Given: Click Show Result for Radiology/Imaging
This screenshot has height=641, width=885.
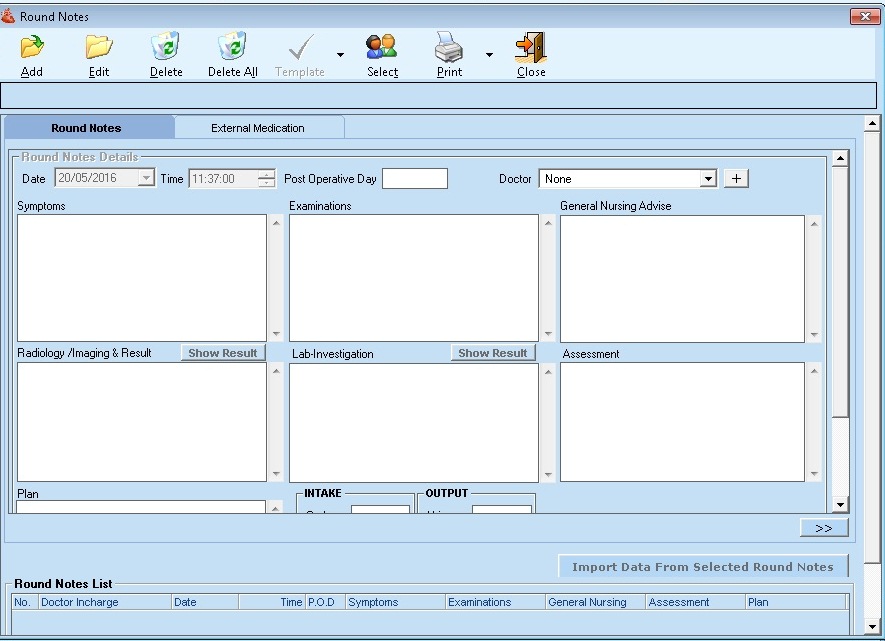Looking at the screenshot, I should pos(223,353).
